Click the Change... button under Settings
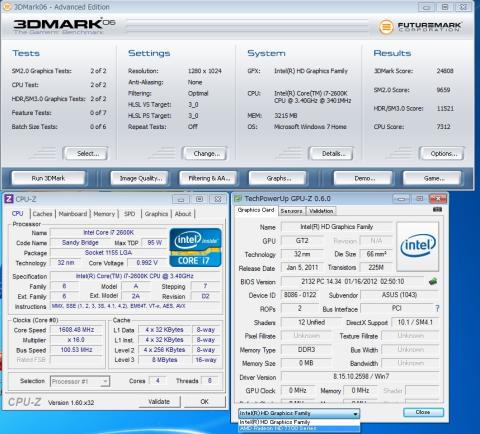This screenshot has height=434, width=480. [205, 154]
